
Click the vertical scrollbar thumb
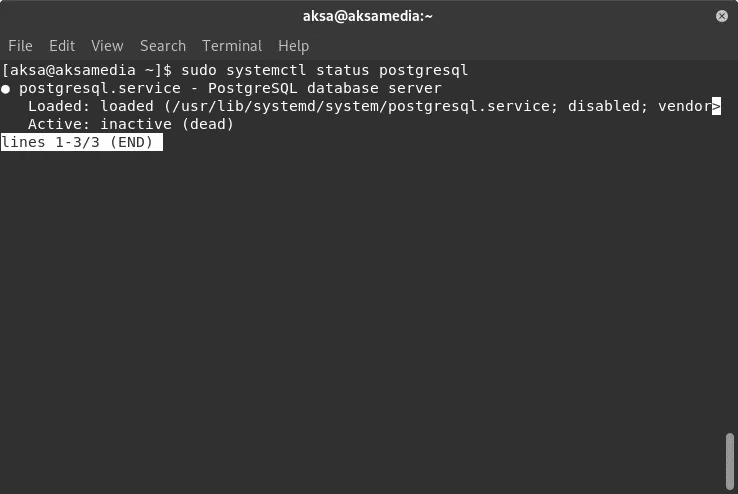[730, 462]
